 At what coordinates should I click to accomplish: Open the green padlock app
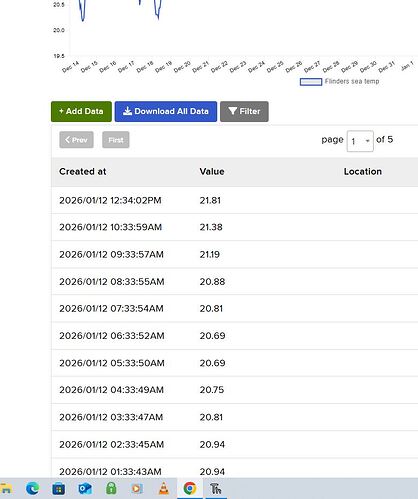tap(111, 488)
